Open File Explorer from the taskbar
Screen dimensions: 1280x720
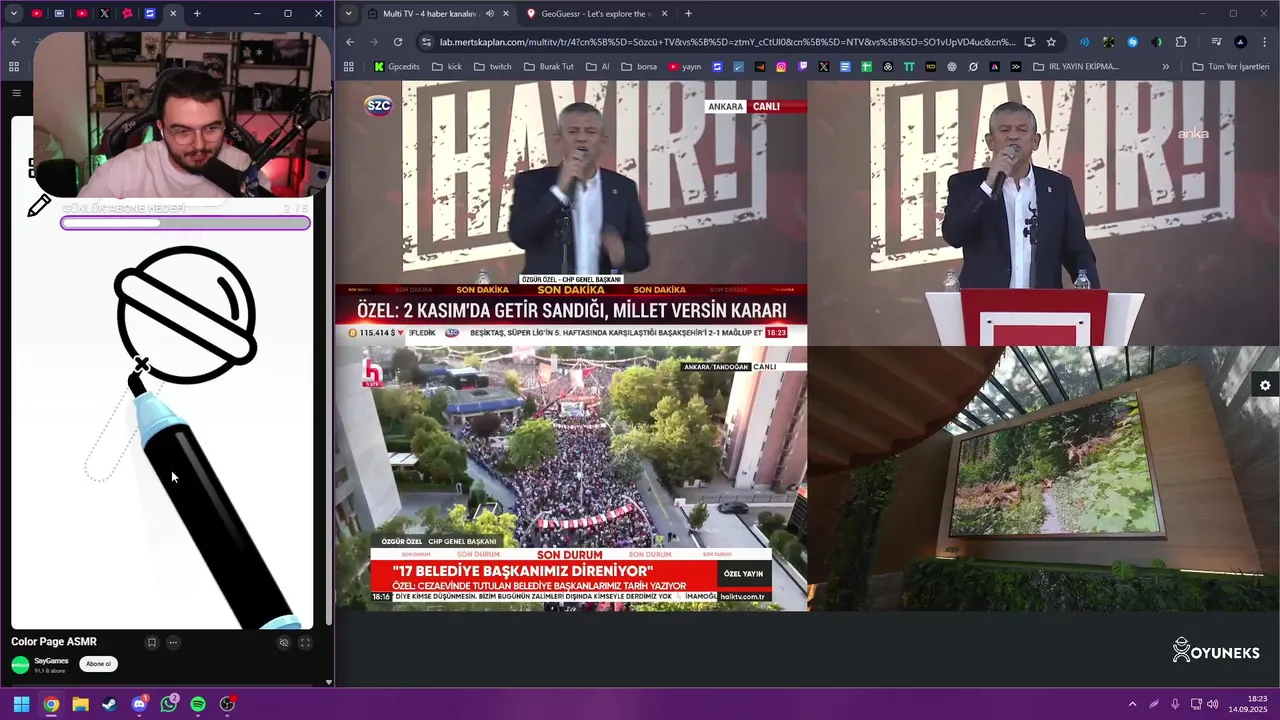pyautogui.click(x=80, y=704)
